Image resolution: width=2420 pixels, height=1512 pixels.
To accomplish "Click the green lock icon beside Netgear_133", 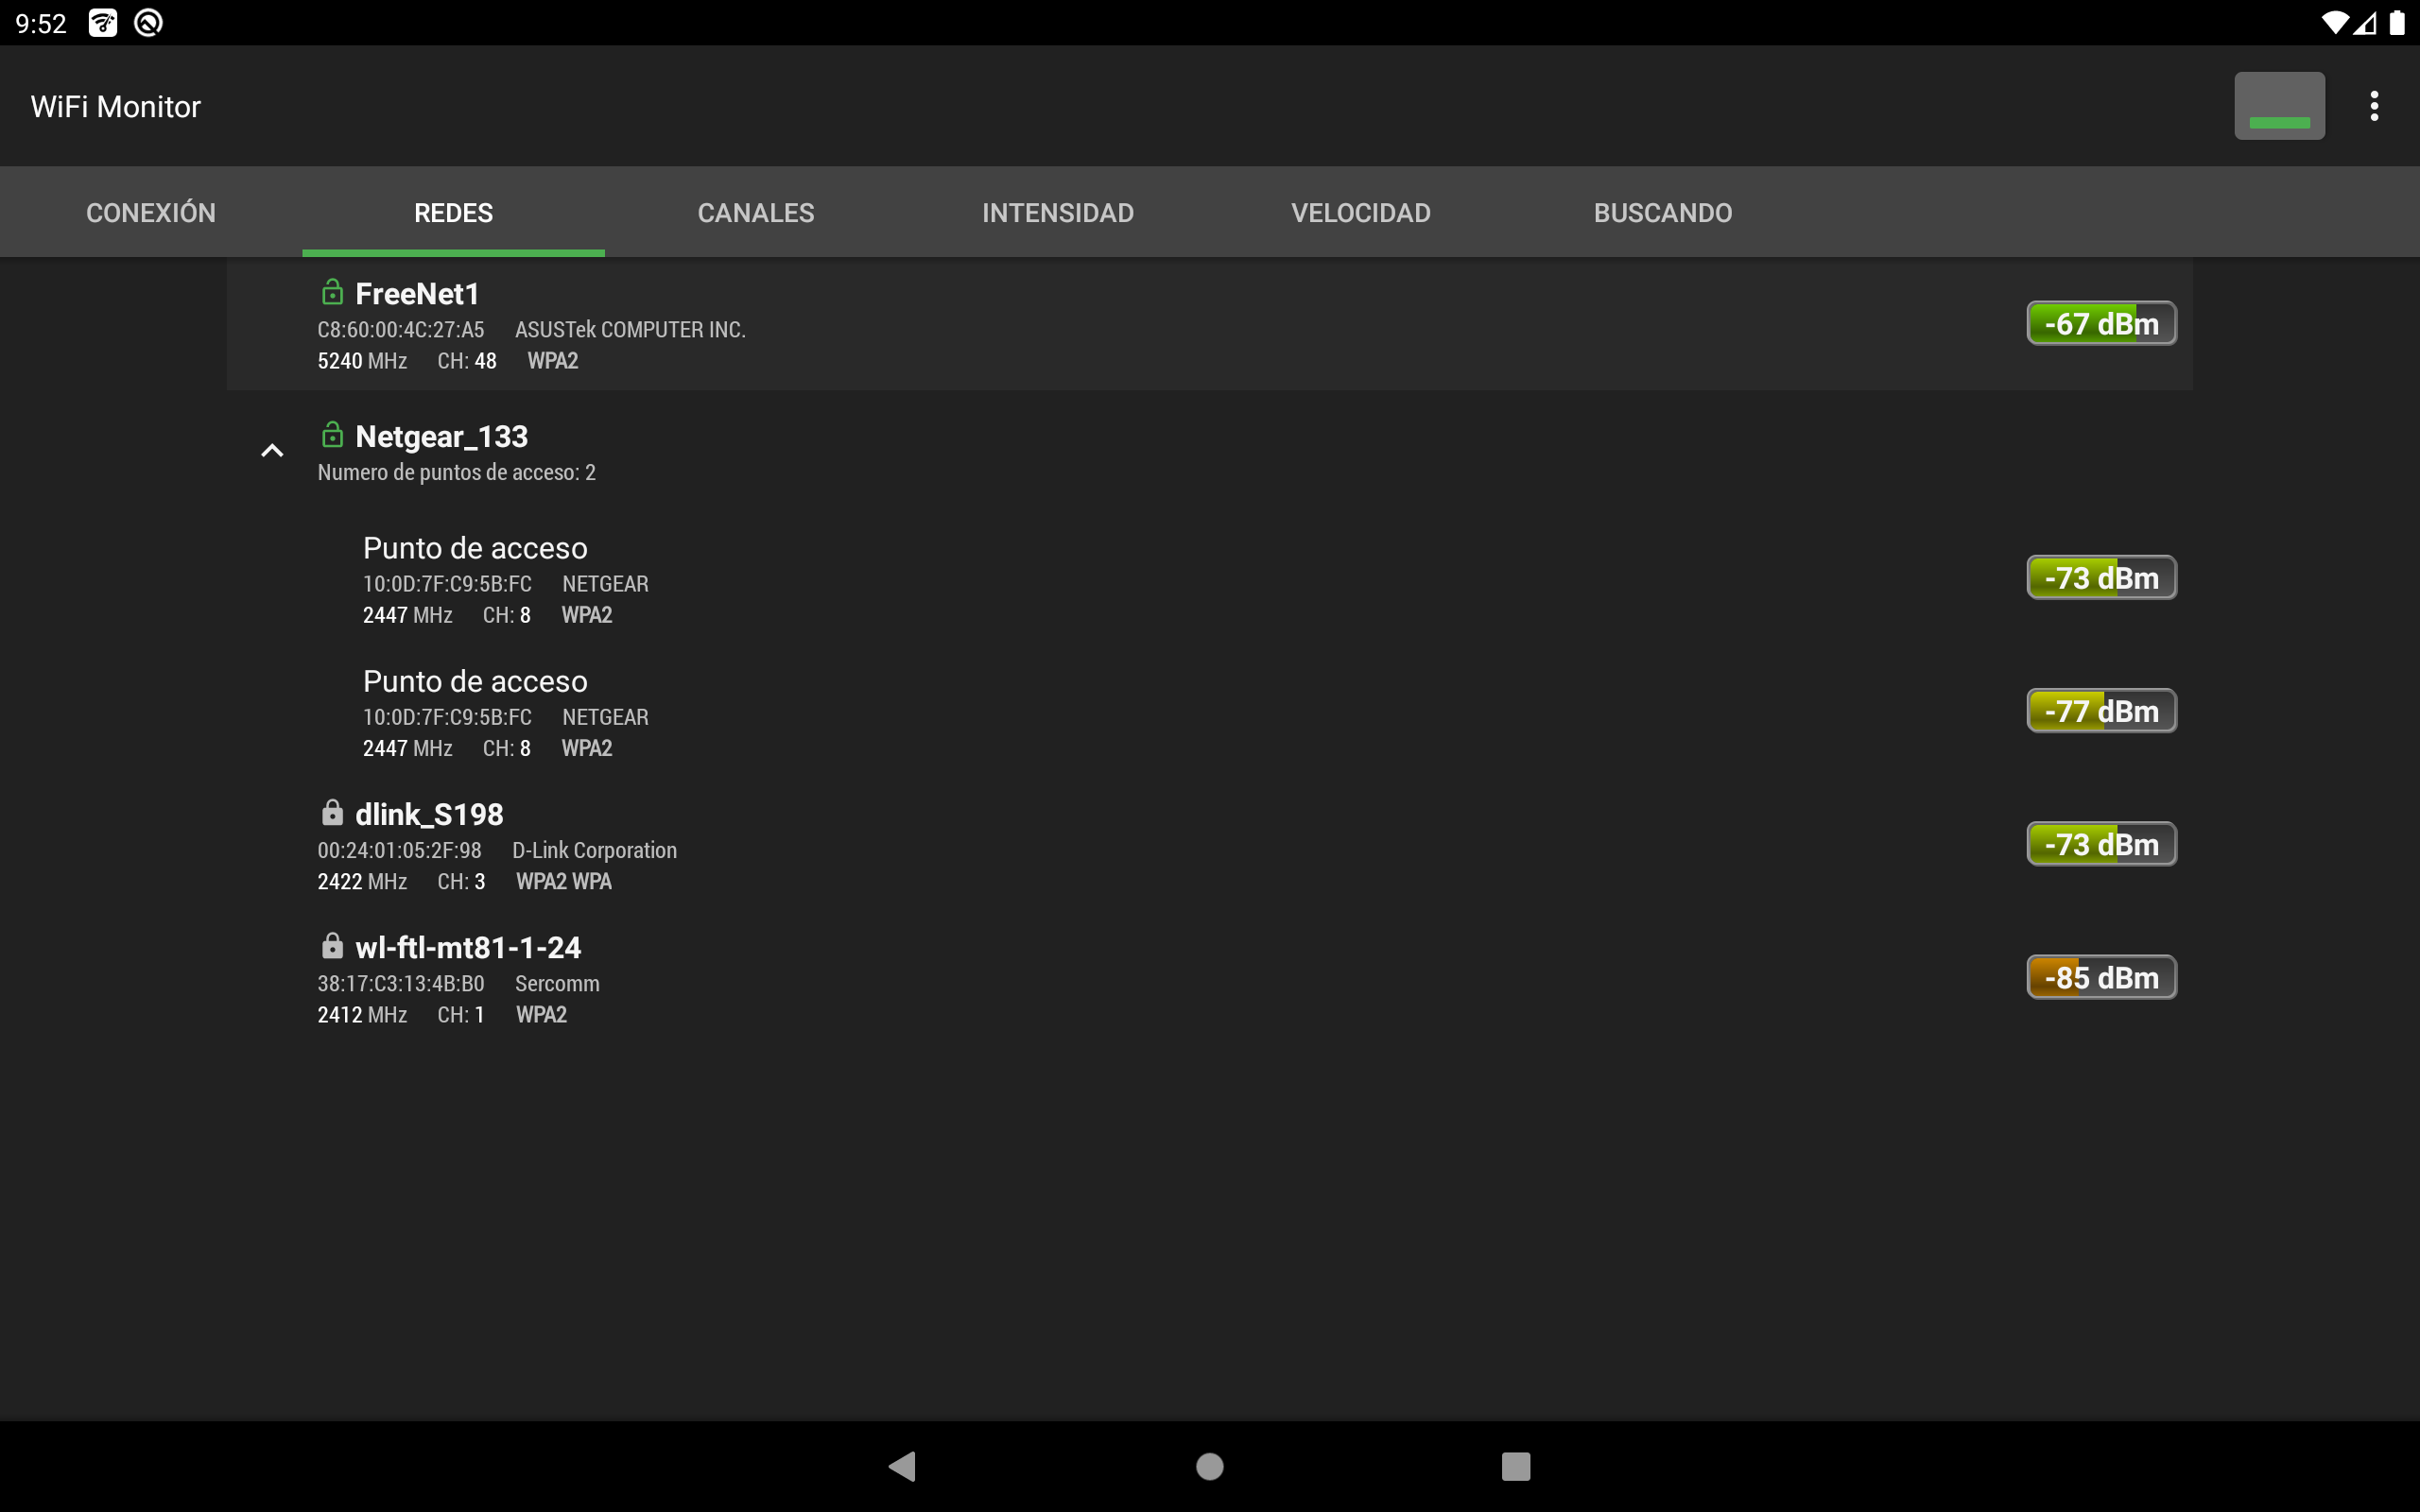I will 332,435.
